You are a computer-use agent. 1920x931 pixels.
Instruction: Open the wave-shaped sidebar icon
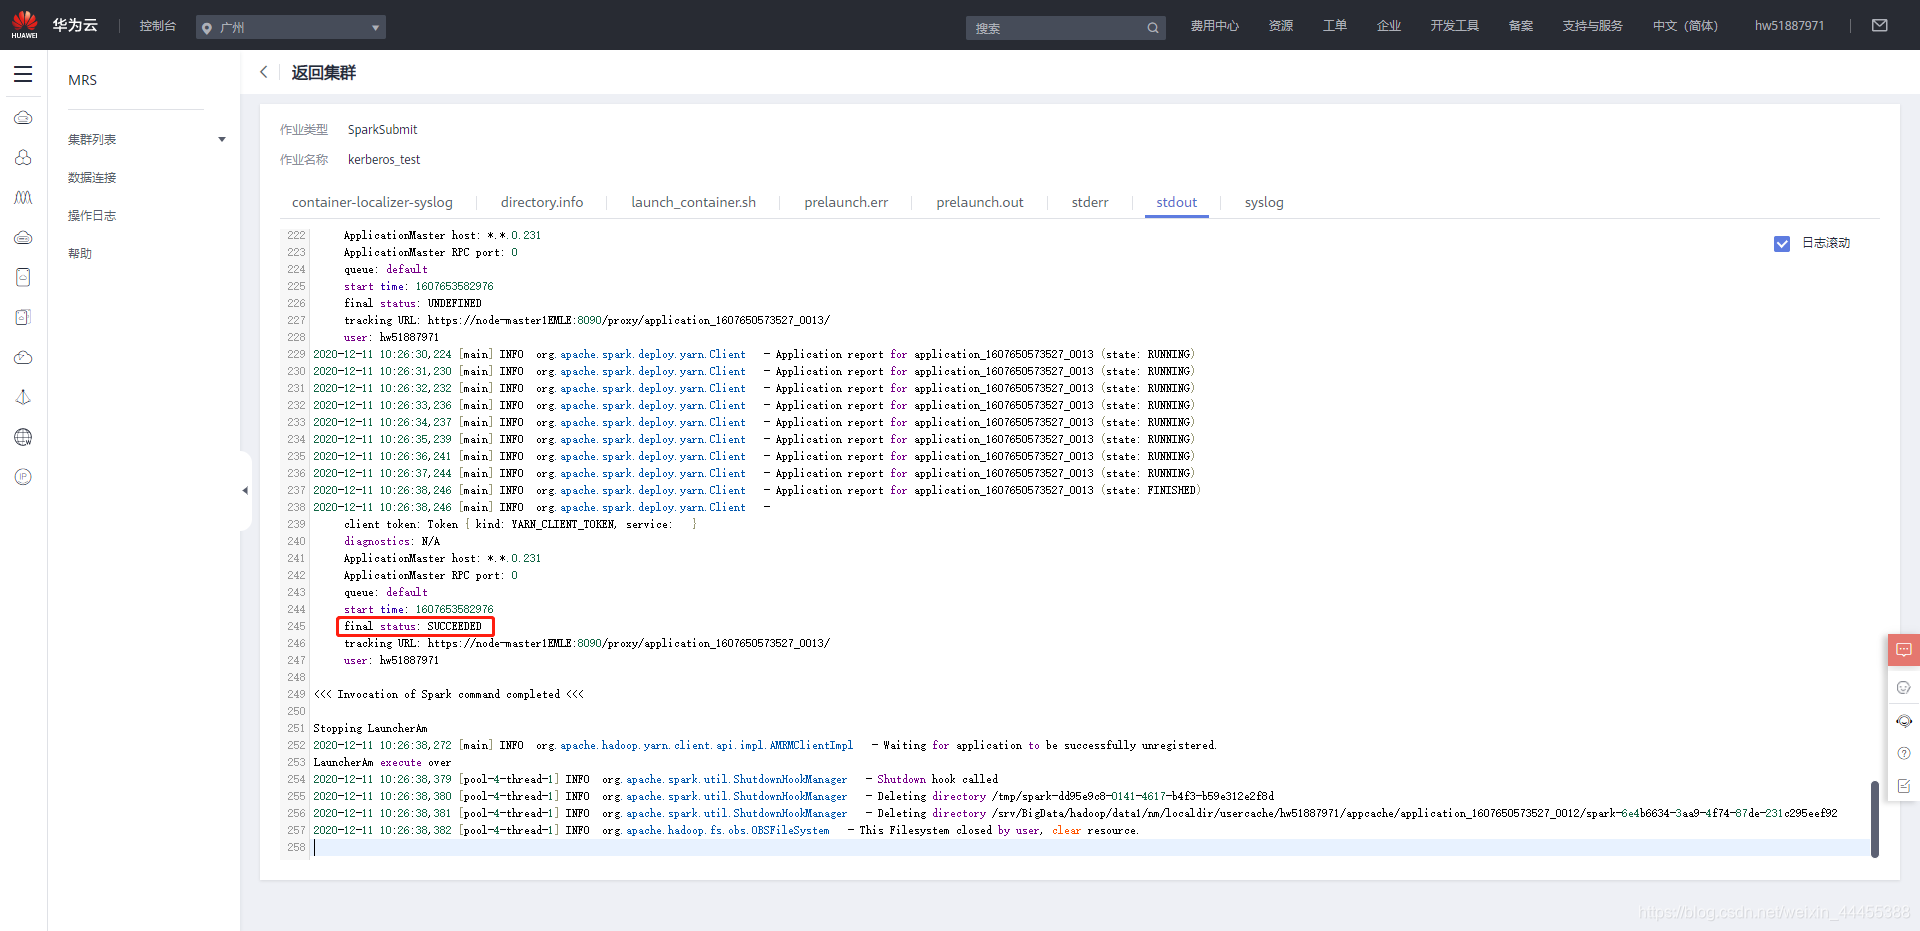pos(23,198)
